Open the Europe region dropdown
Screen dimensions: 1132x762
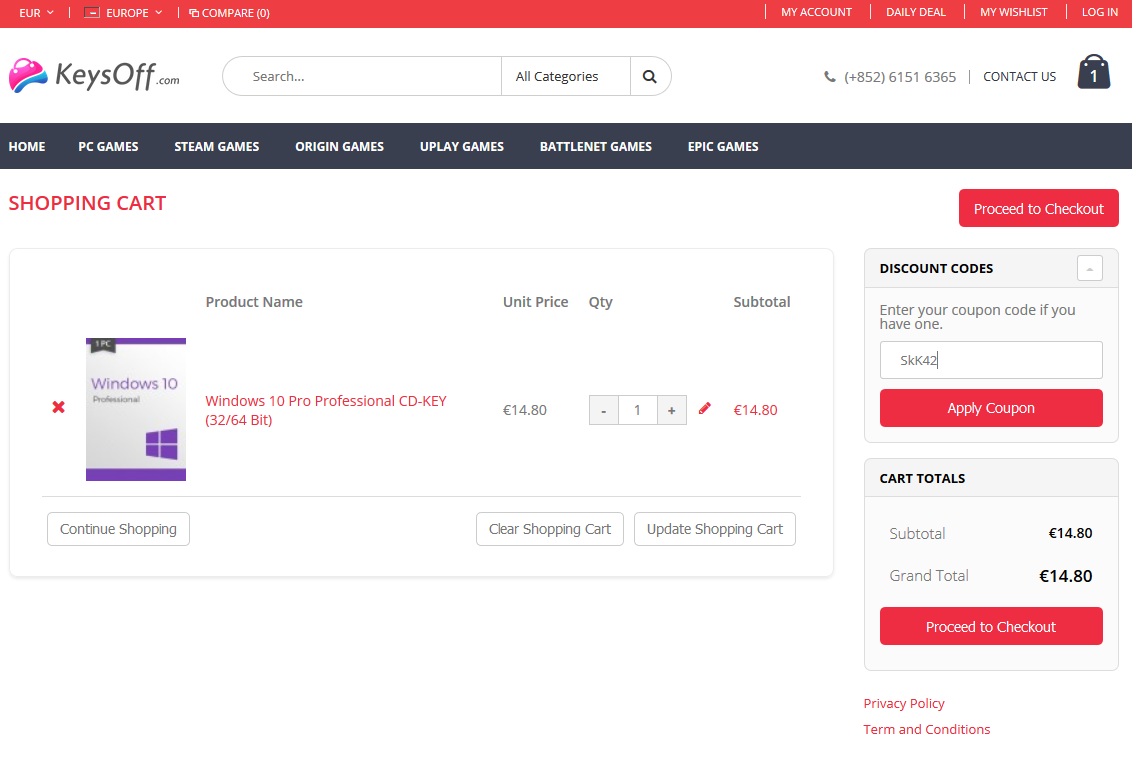(x=123, y=13)
